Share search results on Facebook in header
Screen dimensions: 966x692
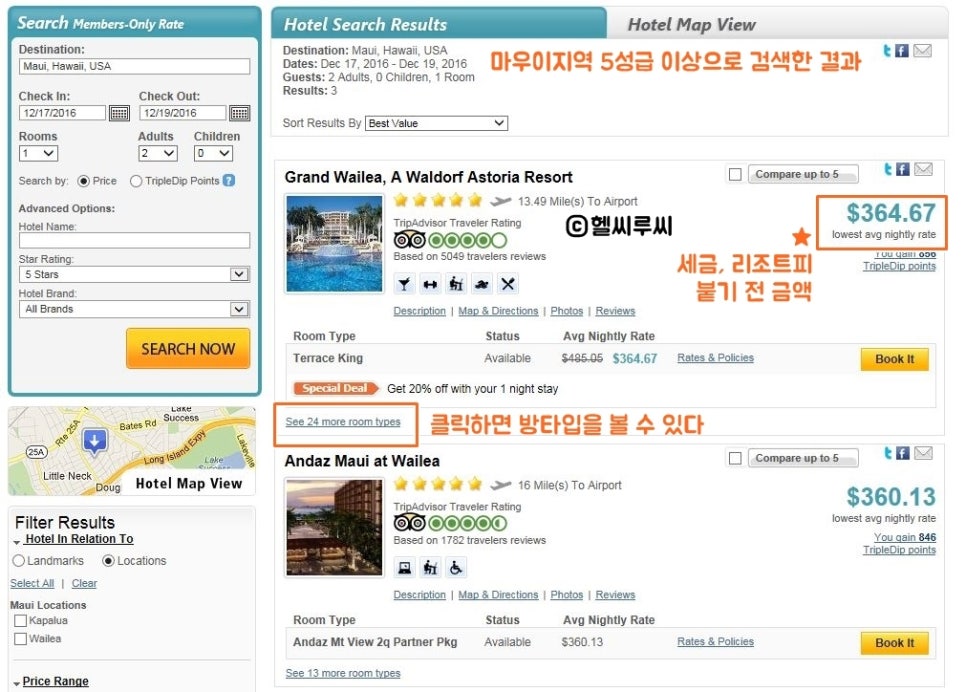pyautogui.click(x=902, y=51)
